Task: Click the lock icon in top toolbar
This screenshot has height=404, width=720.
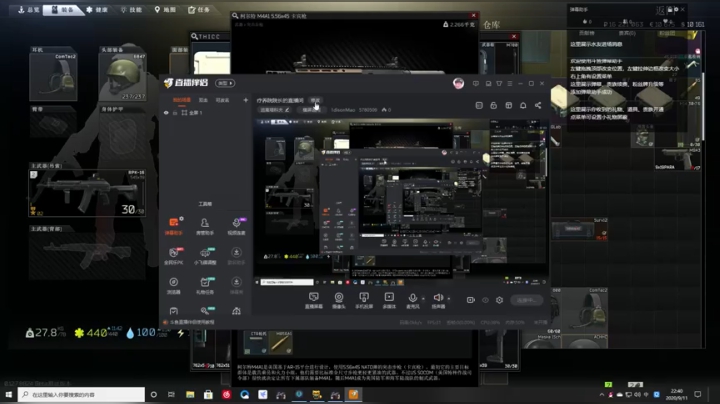Action: [494, 106]
